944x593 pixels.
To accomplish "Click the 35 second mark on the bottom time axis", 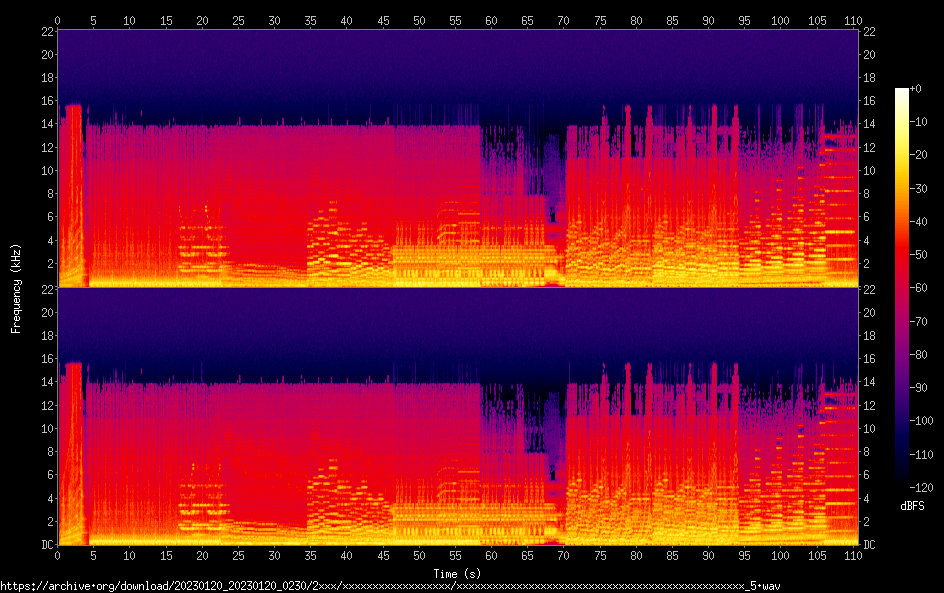I will (311, 555).
